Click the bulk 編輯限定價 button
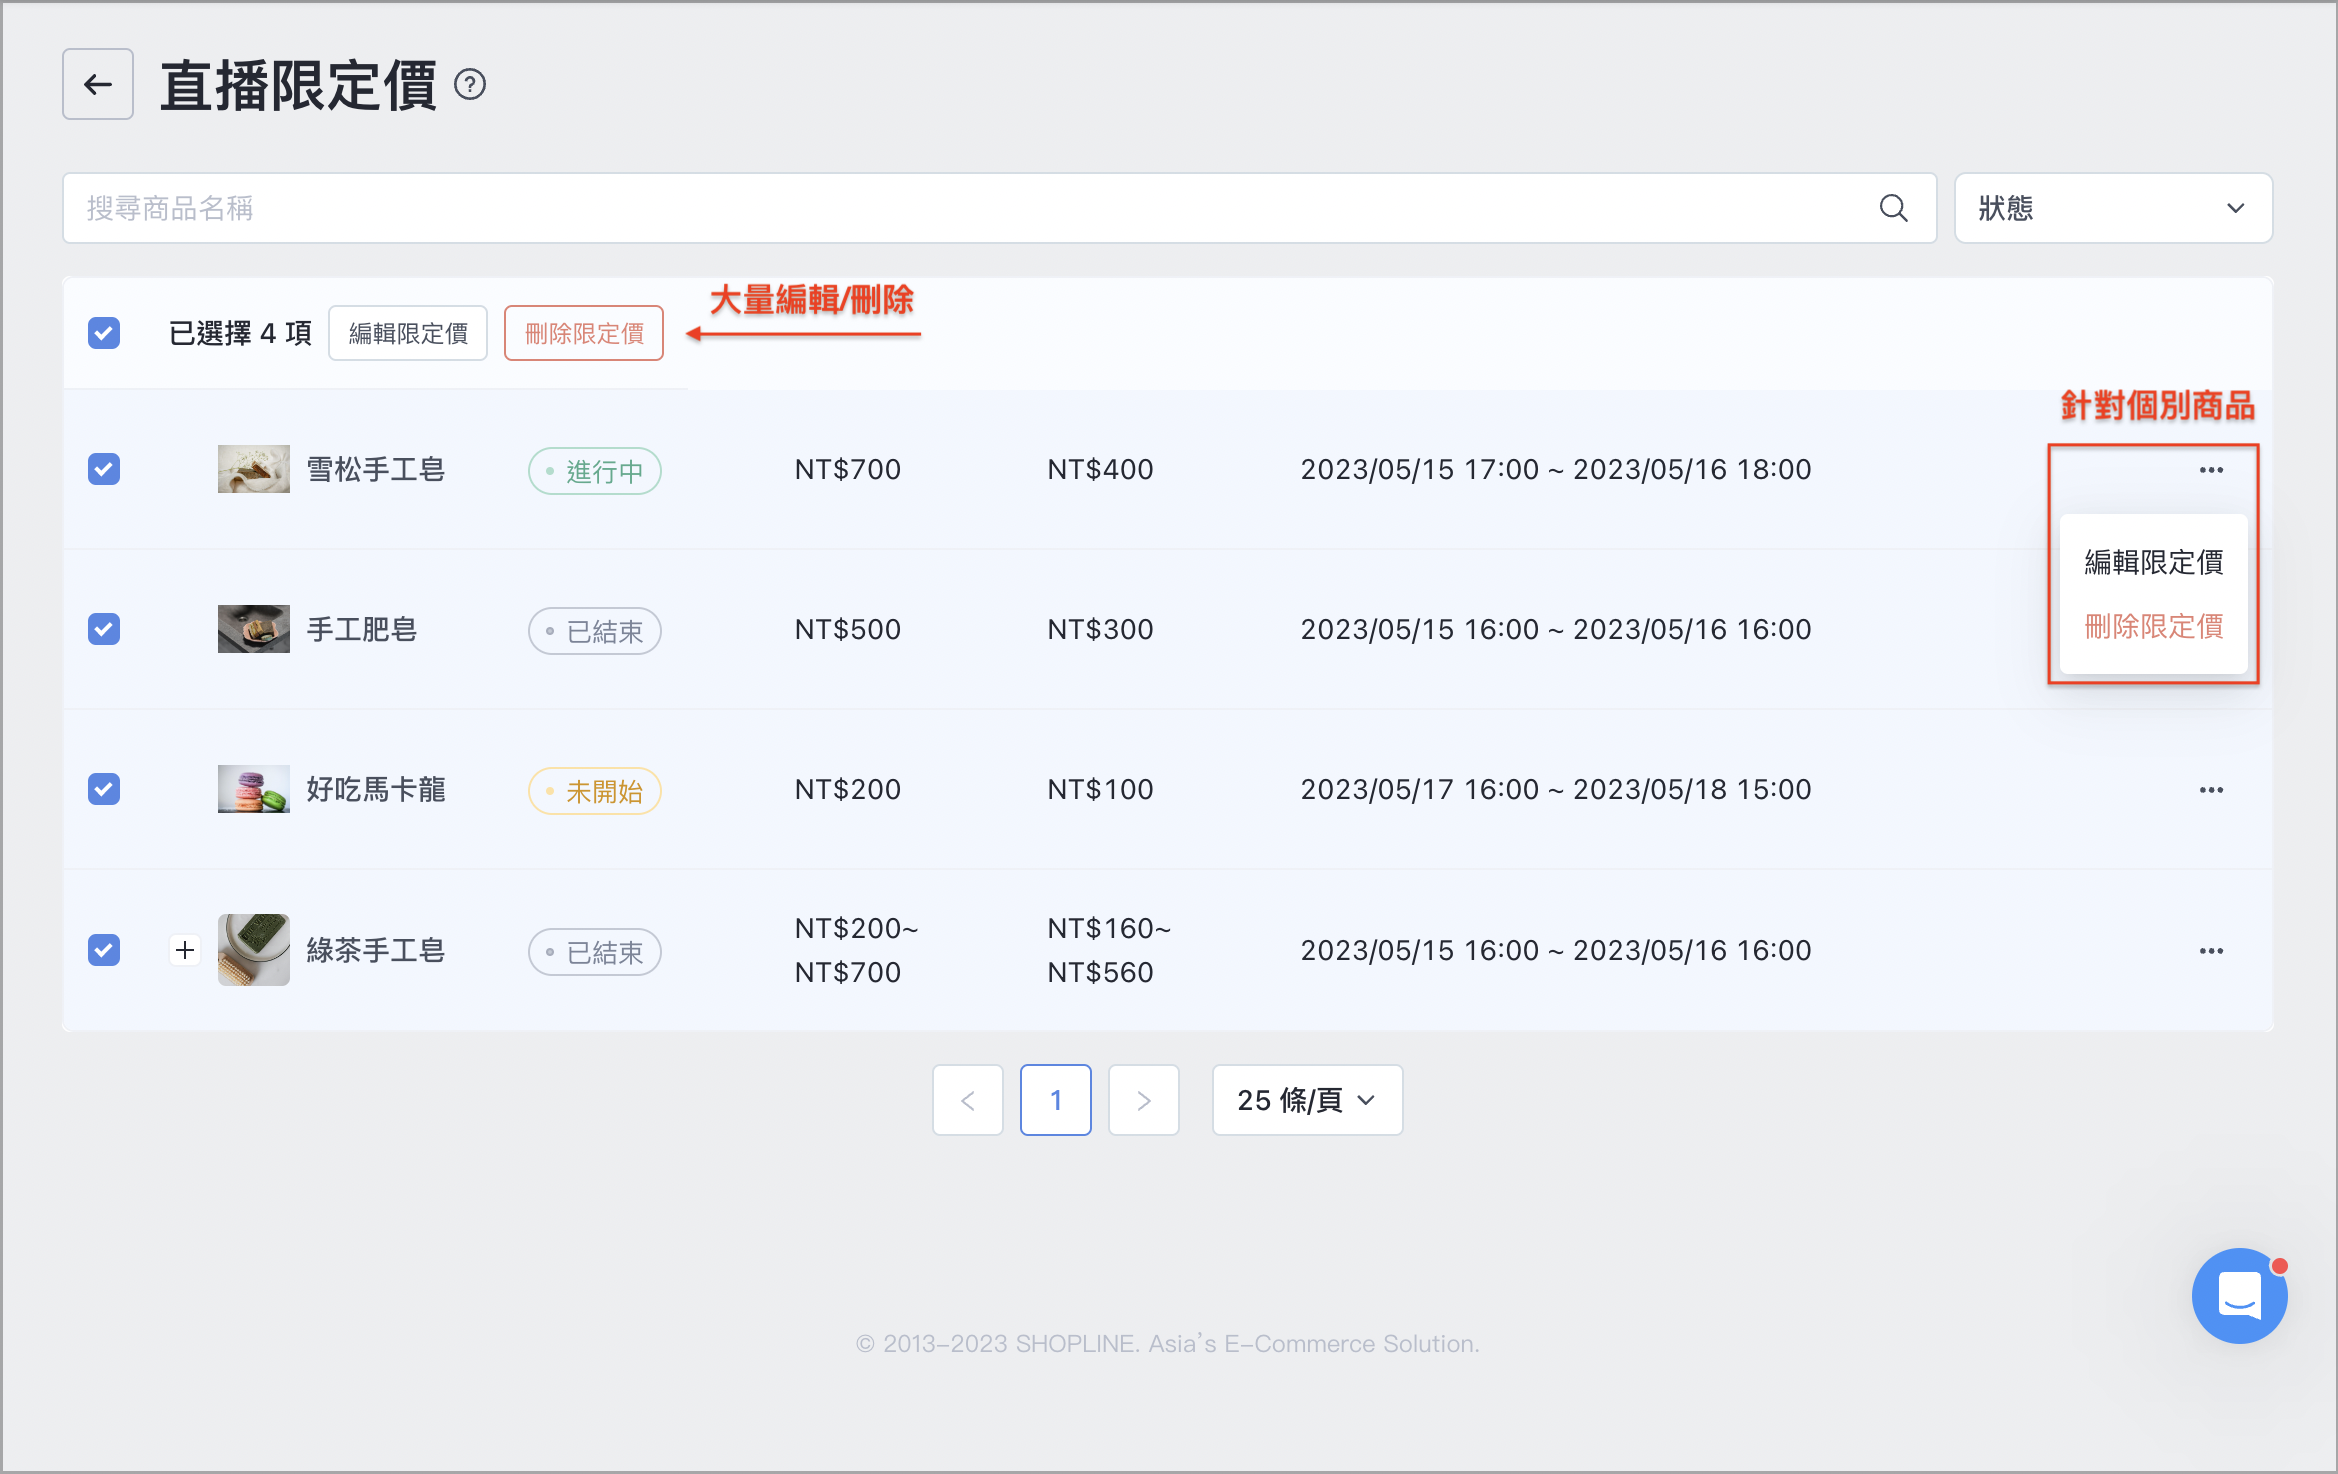The image size is (2338, 1474). coord(408,333)
